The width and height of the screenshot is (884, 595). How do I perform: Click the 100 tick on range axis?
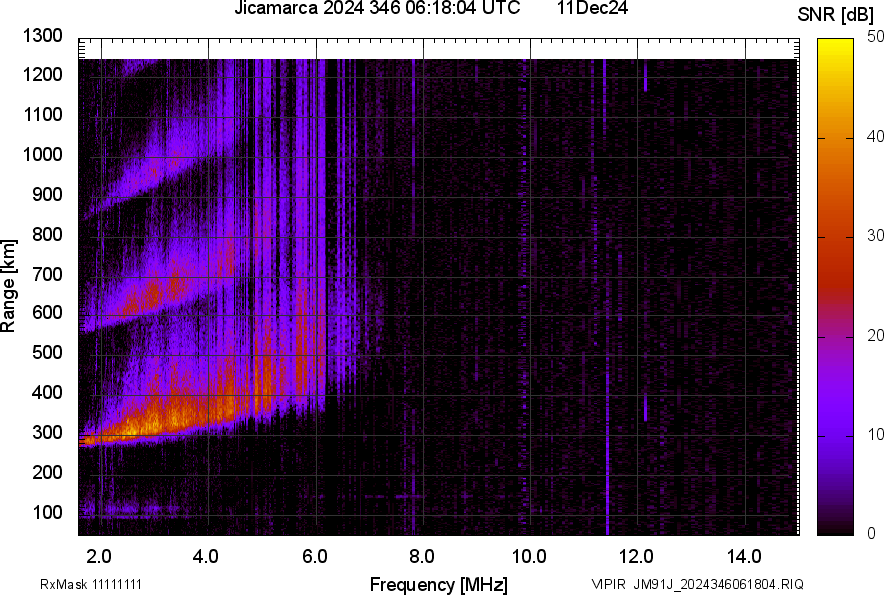tap(48, 512)
